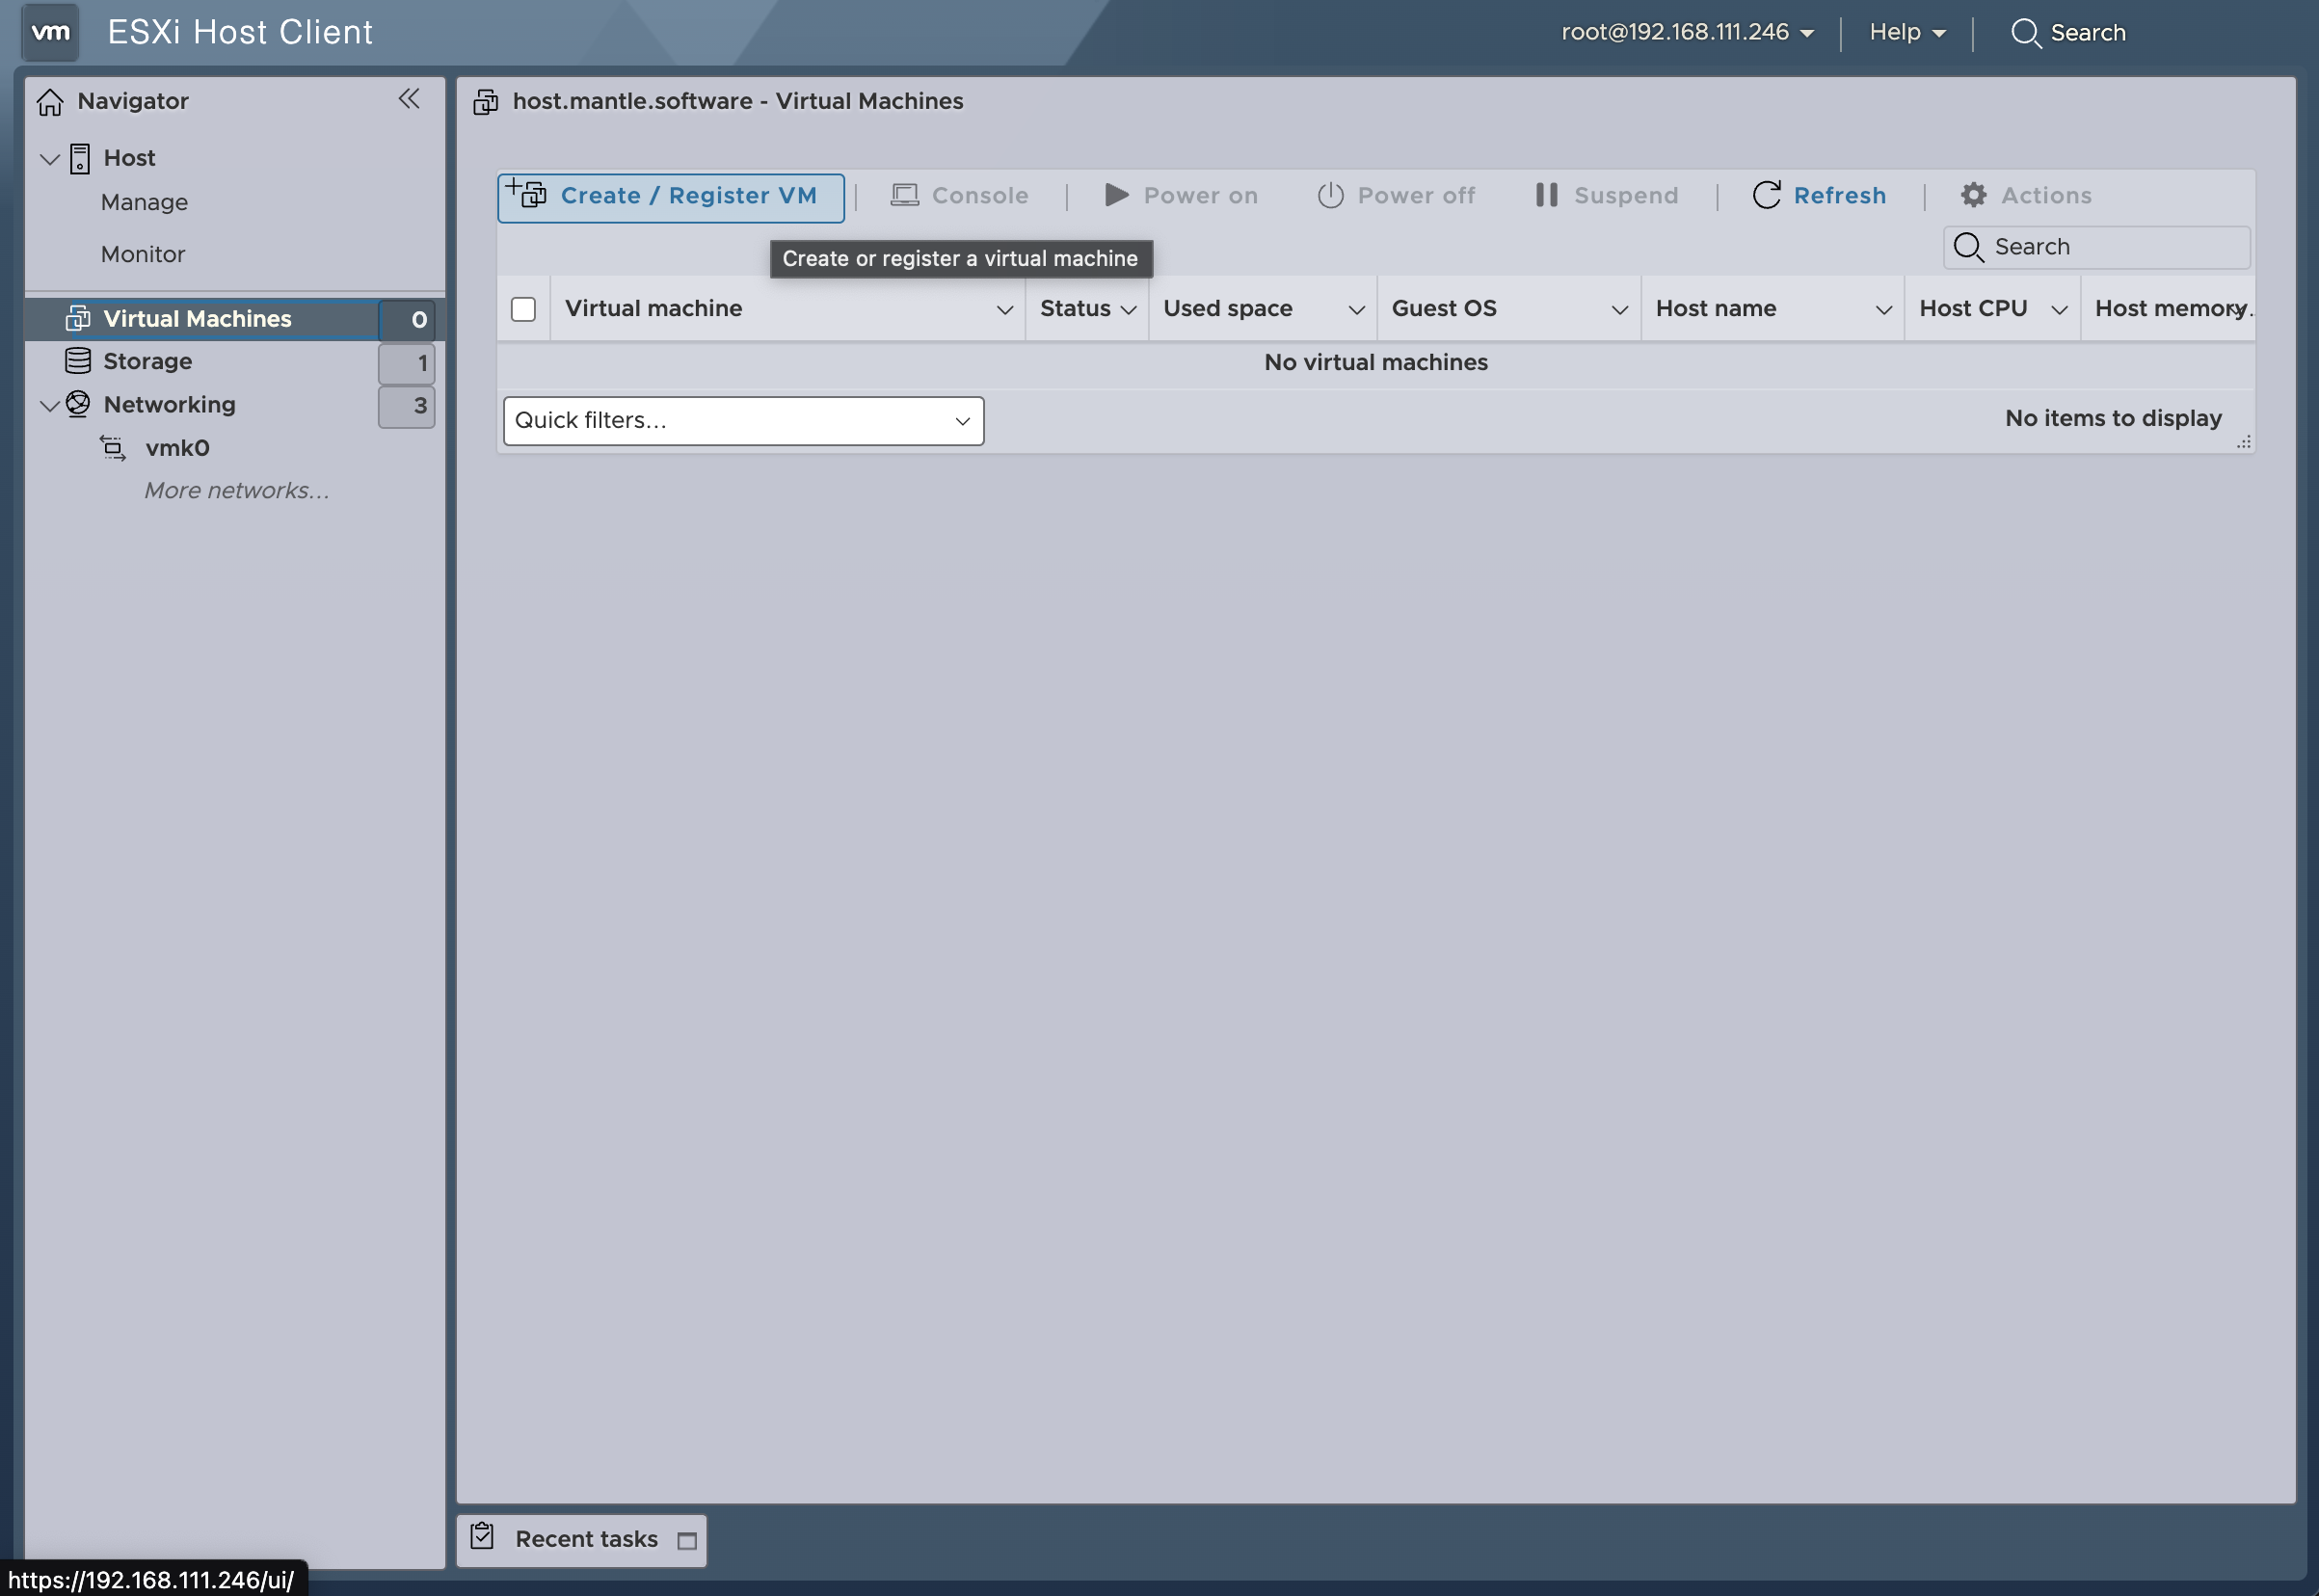
Task: Click the Create / Register VM icon
Action: pos(526,192)
